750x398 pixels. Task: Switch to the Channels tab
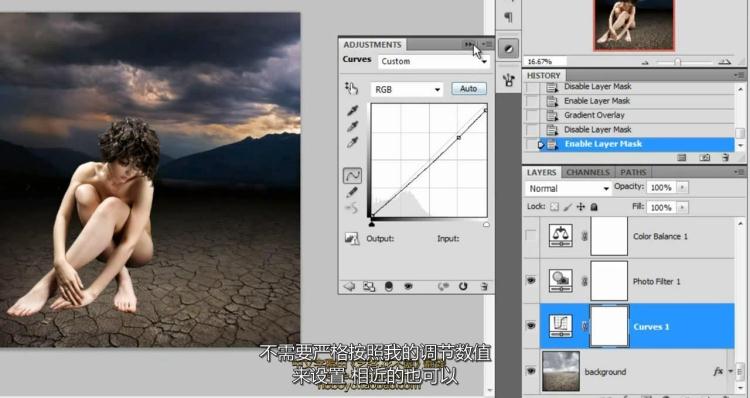pyautogui.click(x=588, y=172)
